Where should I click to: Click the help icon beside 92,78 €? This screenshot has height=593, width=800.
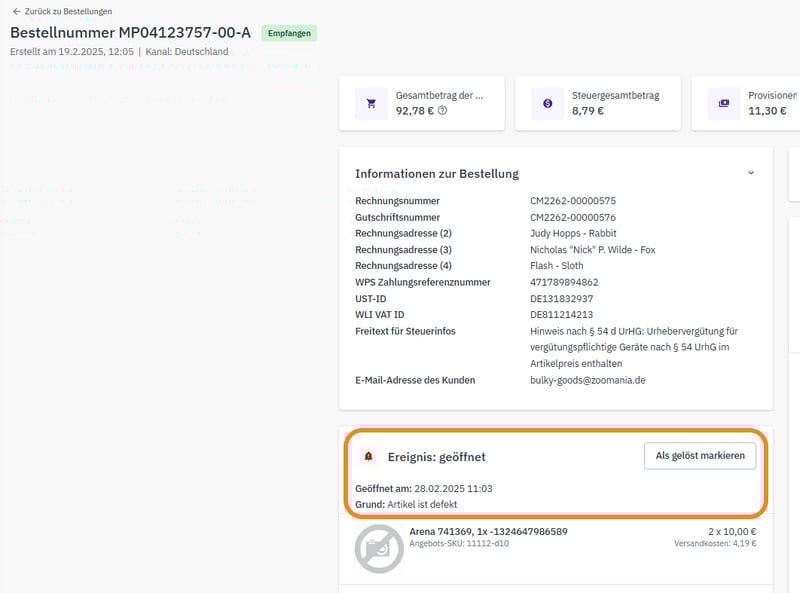tap(442, 110)
